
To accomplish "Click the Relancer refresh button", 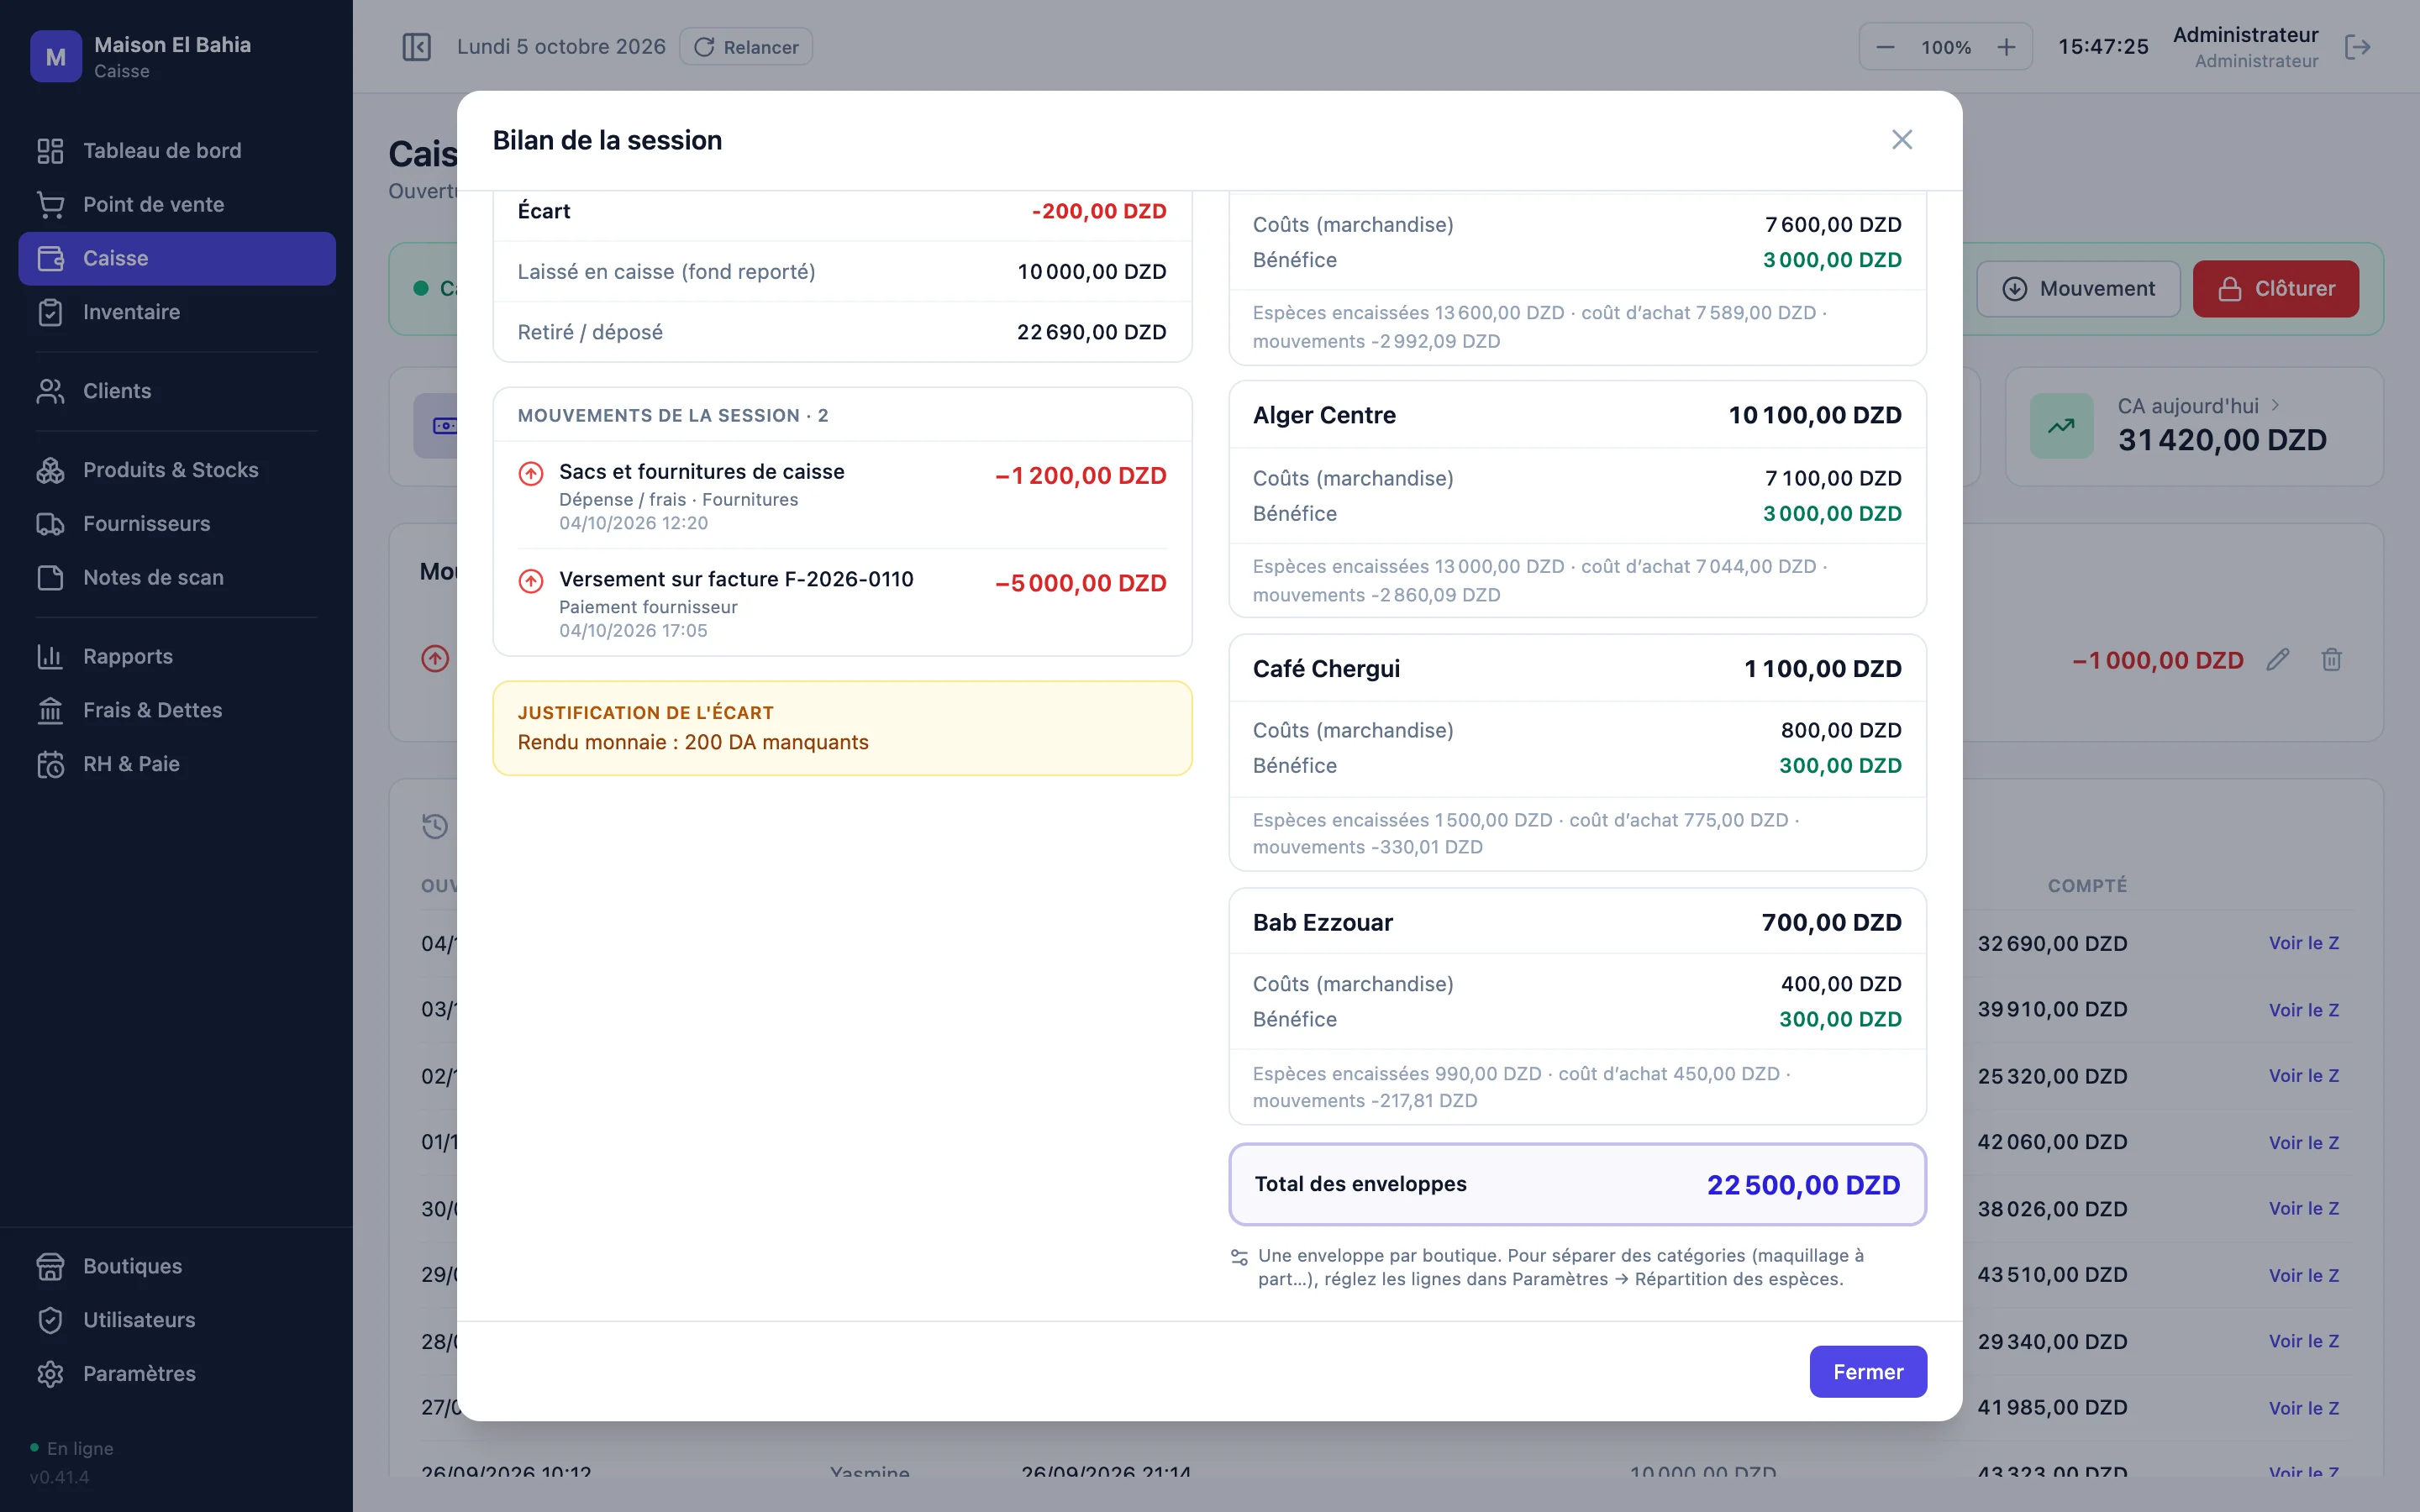I will point(746,47).
